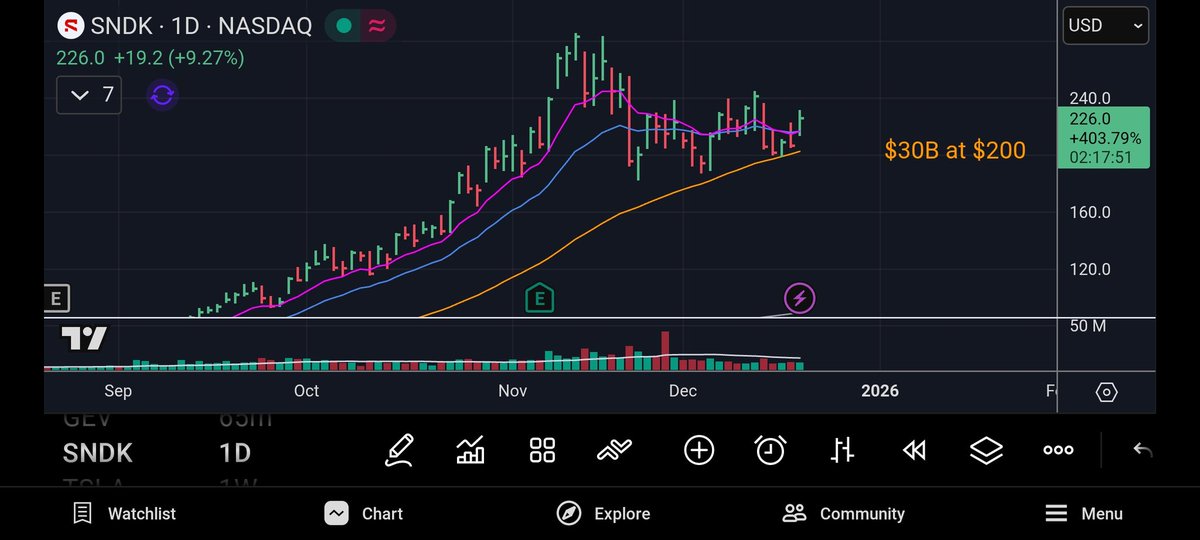Image resolution: width=1200 pixels, height=540 pixels.
Task: Tap the Nov date on time axis
Action: click(512, 391)
